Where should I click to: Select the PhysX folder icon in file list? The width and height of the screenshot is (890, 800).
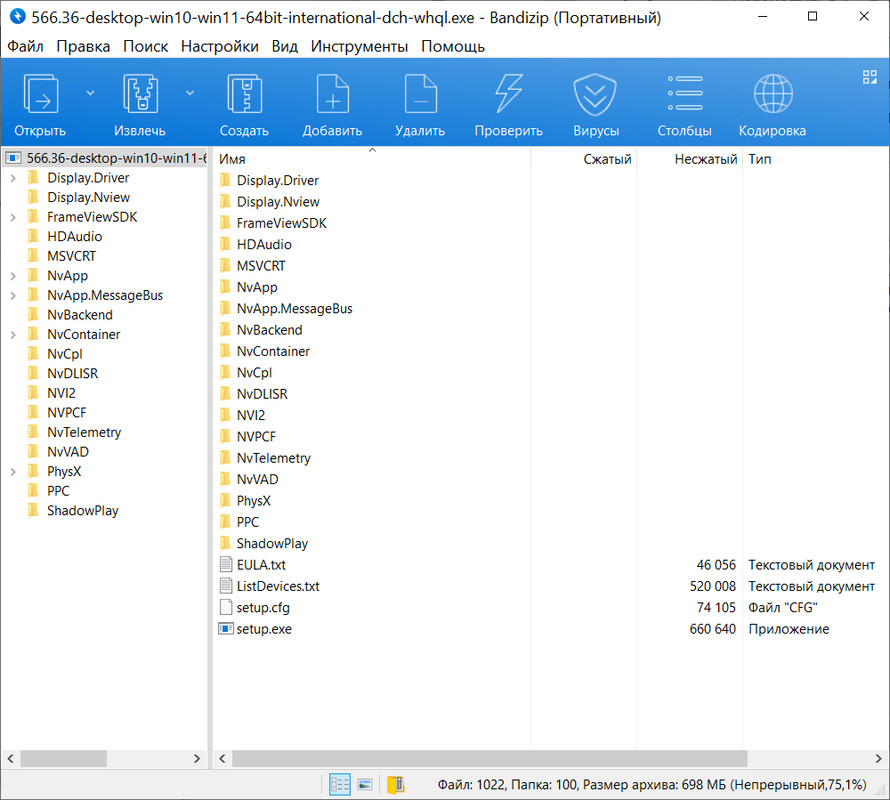[x=225, y=500]
